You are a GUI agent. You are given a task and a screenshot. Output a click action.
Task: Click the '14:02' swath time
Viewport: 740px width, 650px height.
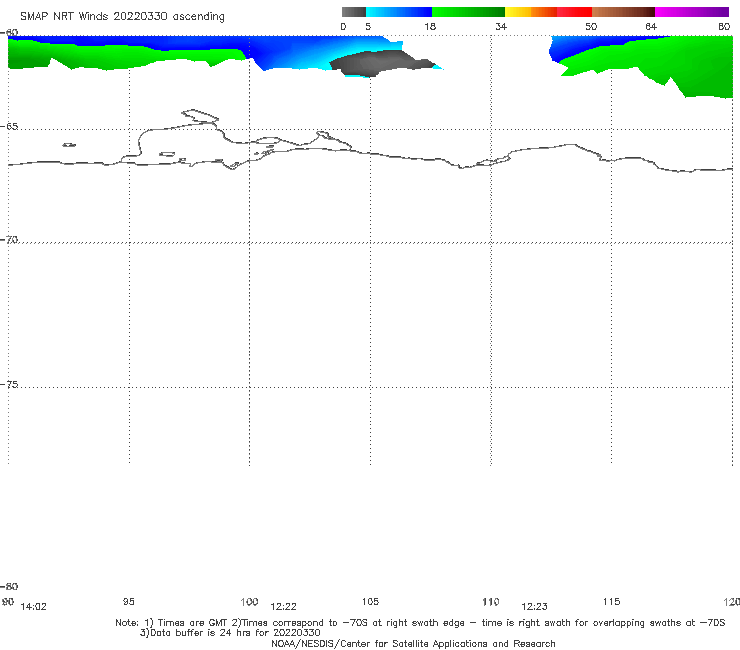[x=34, y=607]
